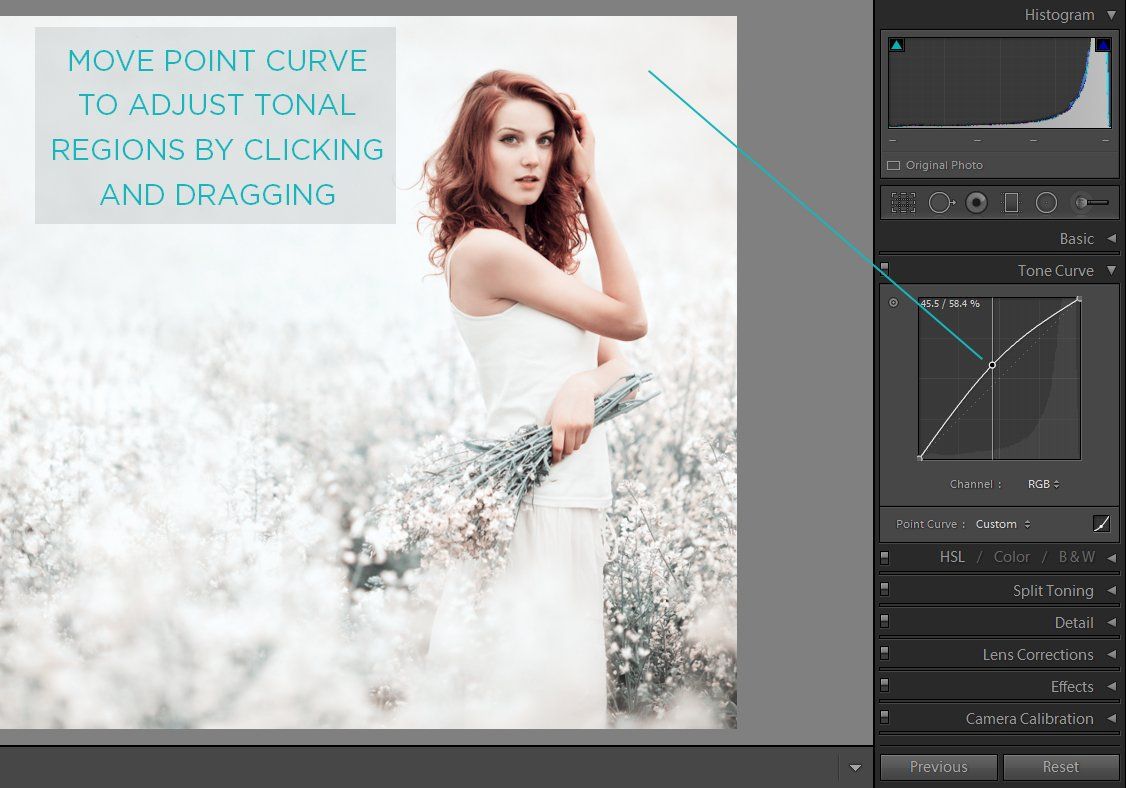Click the Basic panel title
The image size is (1126, 788).
(x=1076, y=238)
